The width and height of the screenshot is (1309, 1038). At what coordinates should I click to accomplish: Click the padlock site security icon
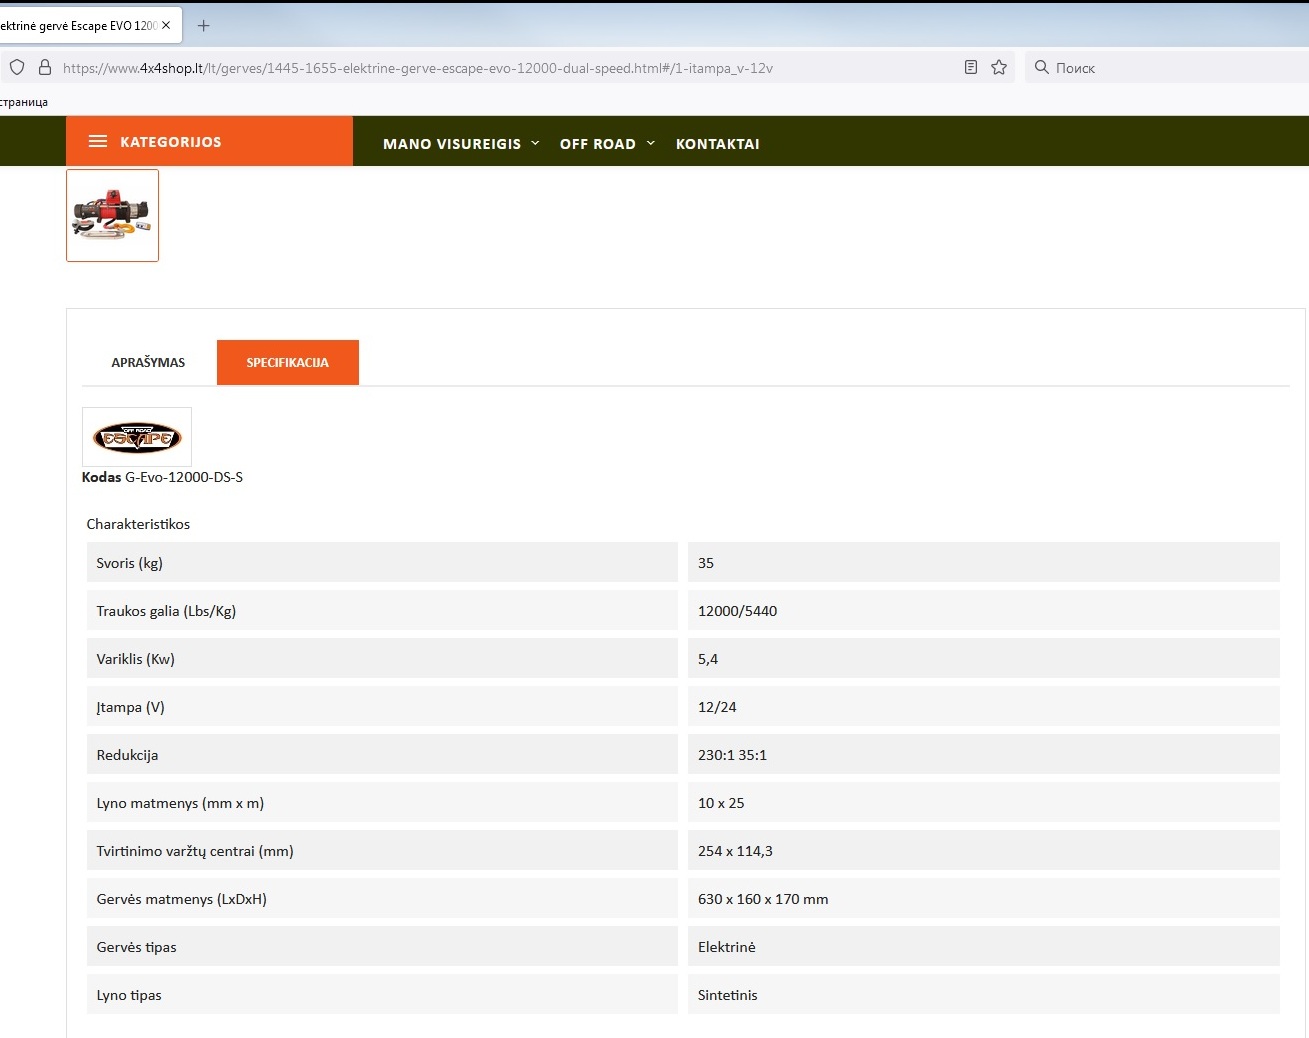tap(44, 68)
